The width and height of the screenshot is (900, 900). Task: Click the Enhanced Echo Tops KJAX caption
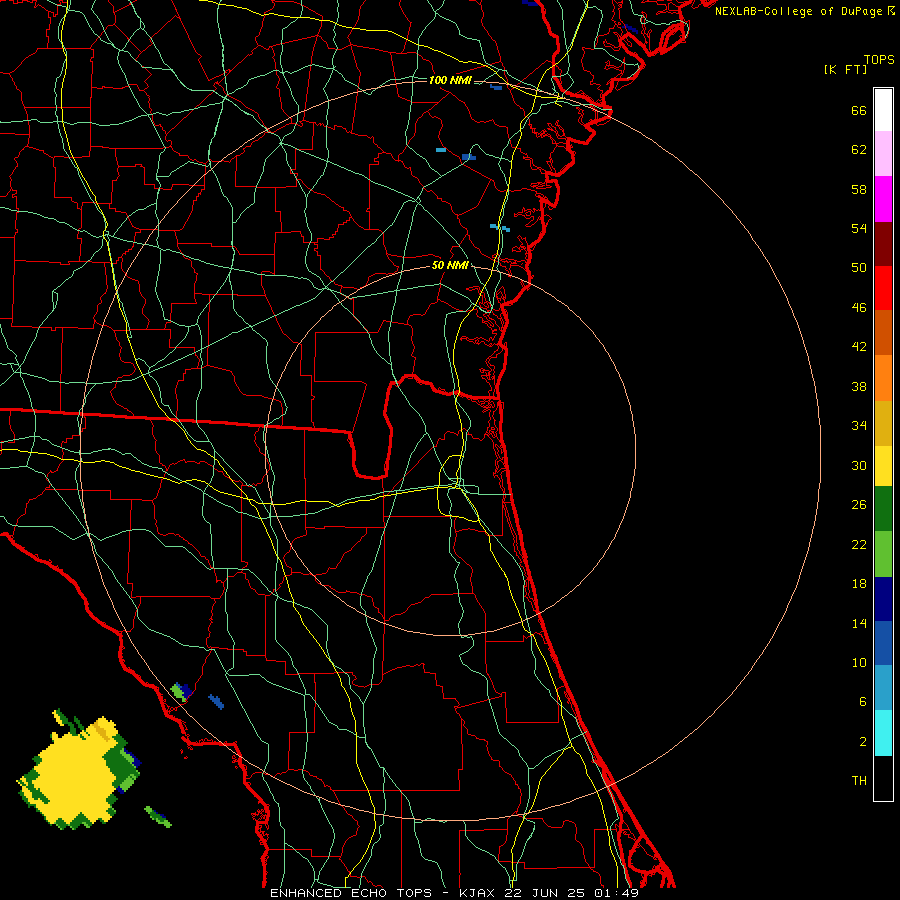pyautogui.click(x=454, y=893)
